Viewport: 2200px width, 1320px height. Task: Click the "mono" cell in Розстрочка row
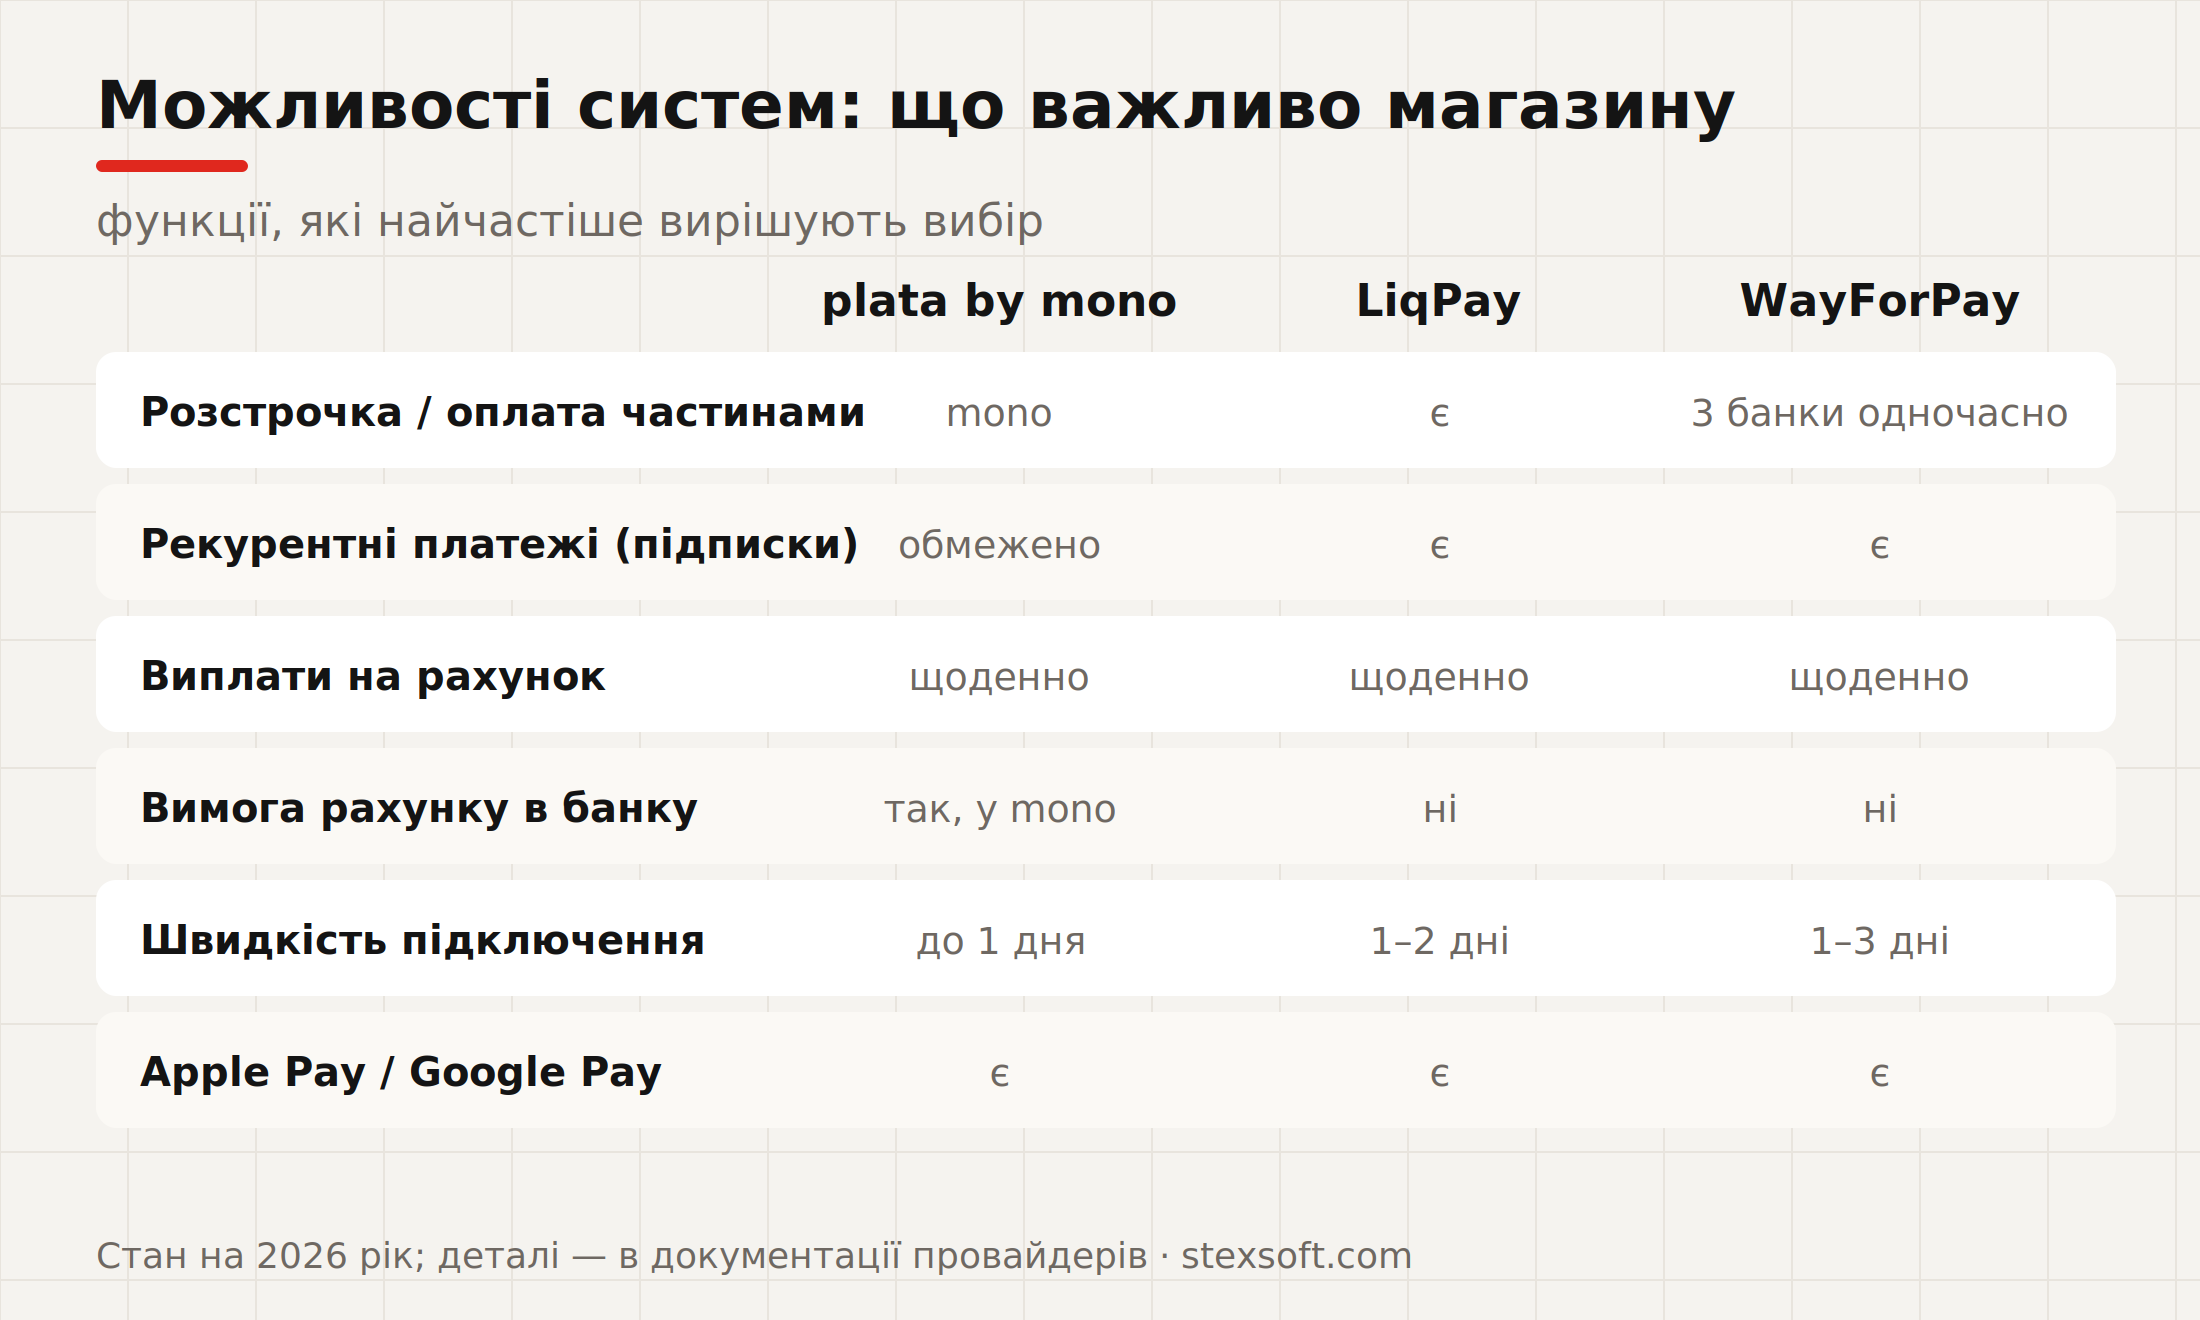pos(999,413)
